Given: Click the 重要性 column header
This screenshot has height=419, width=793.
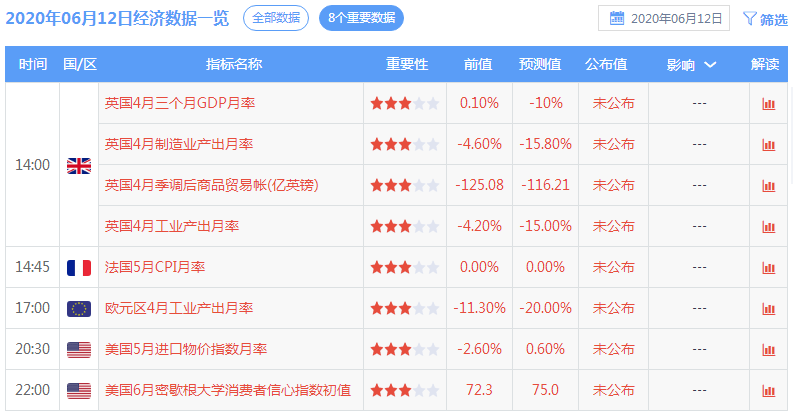Looking at the screenshot, I should (407, 64).
